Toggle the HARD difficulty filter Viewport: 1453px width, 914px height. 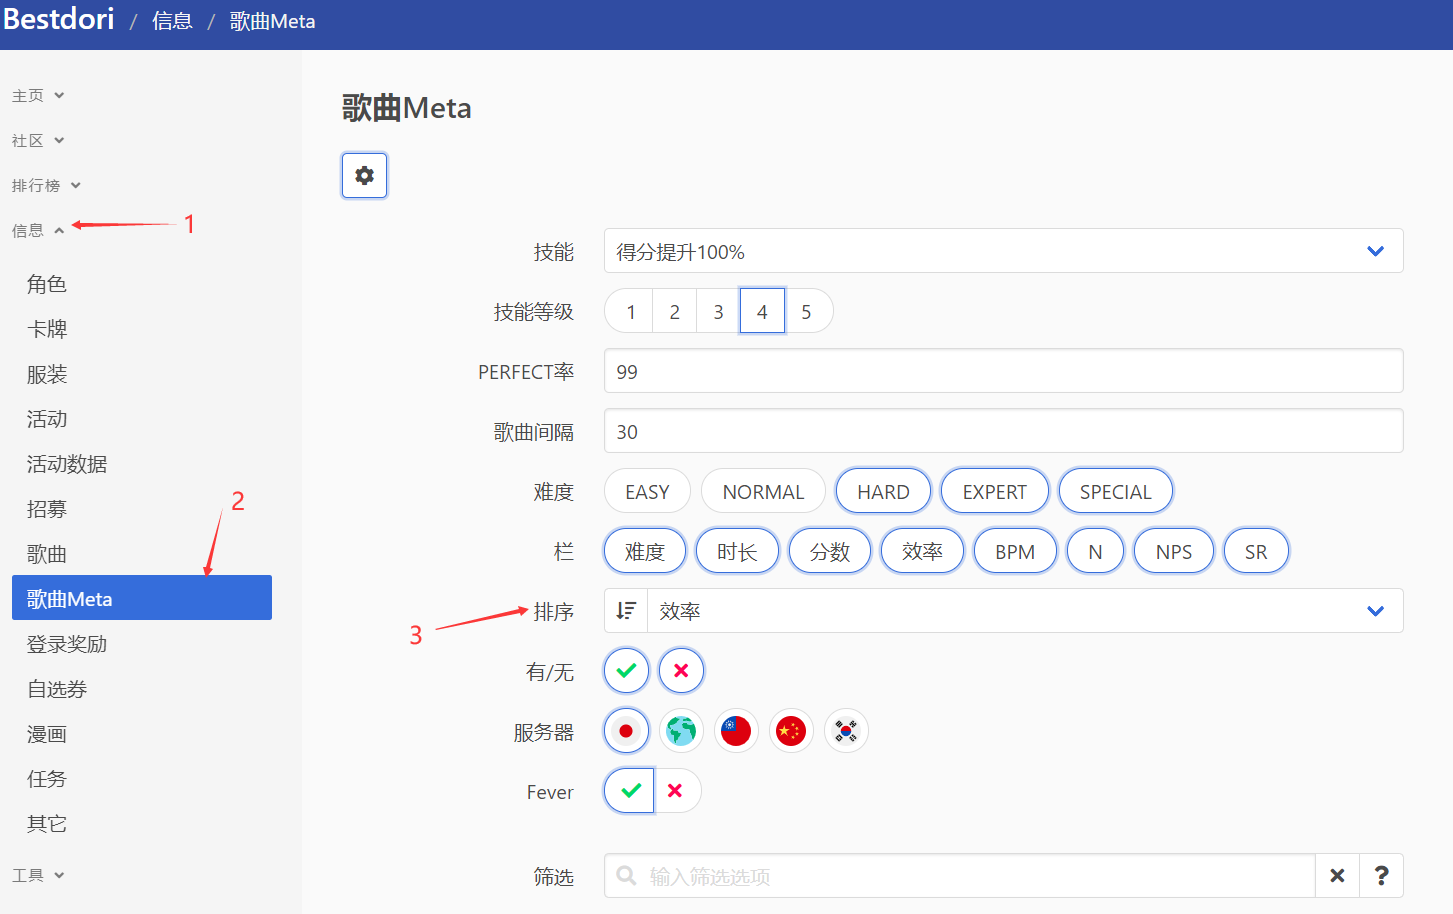883,491
